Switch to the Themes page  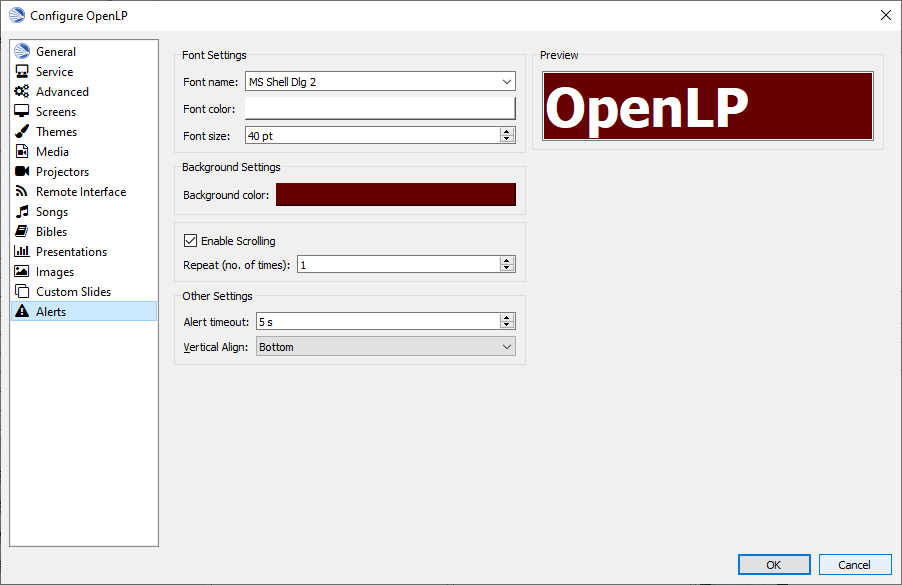[83, 132]
